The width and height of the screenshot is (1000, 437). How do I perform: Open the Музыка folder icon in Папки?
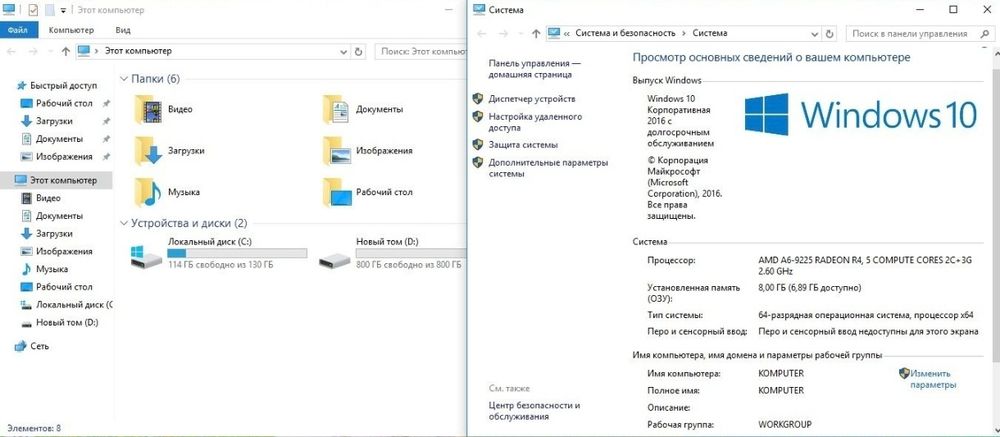(x=148, y=192)
